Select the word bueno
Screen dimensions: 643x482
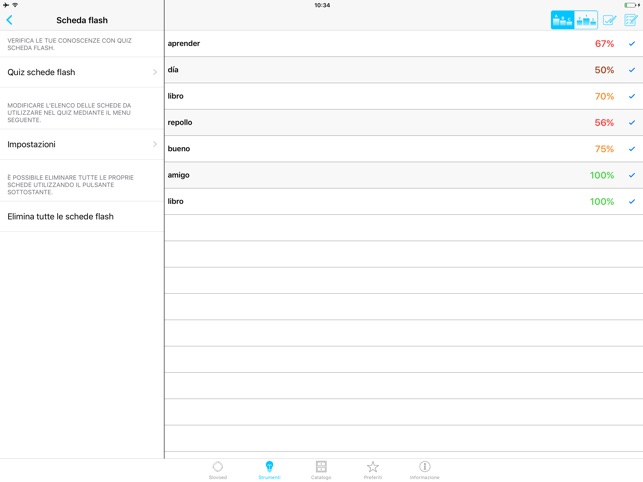click(x=179, y=148)
